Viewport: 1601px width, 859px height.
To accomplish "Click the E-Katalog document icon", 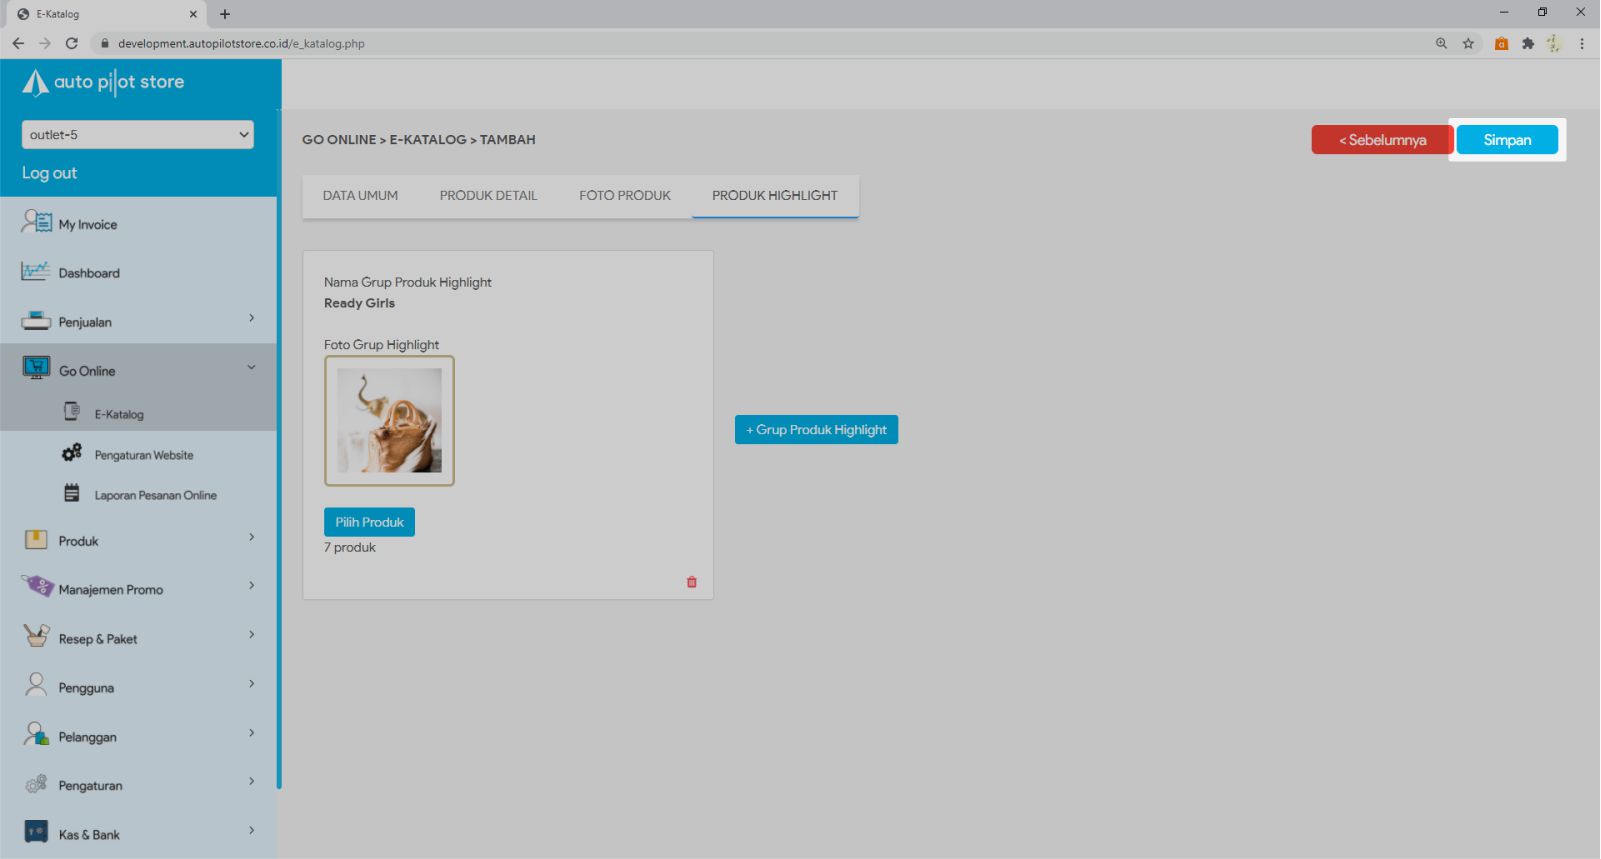I will (x=72, y=412).
